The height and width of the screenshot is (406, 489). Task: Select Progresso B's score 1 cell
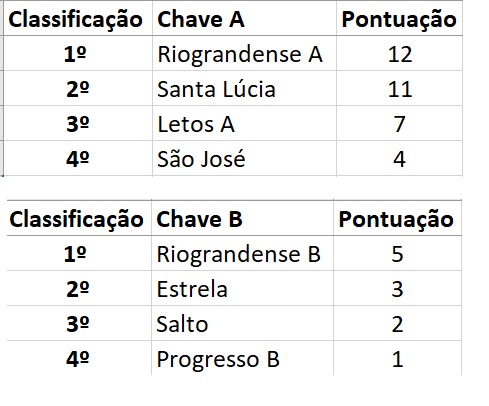(397, 358)
